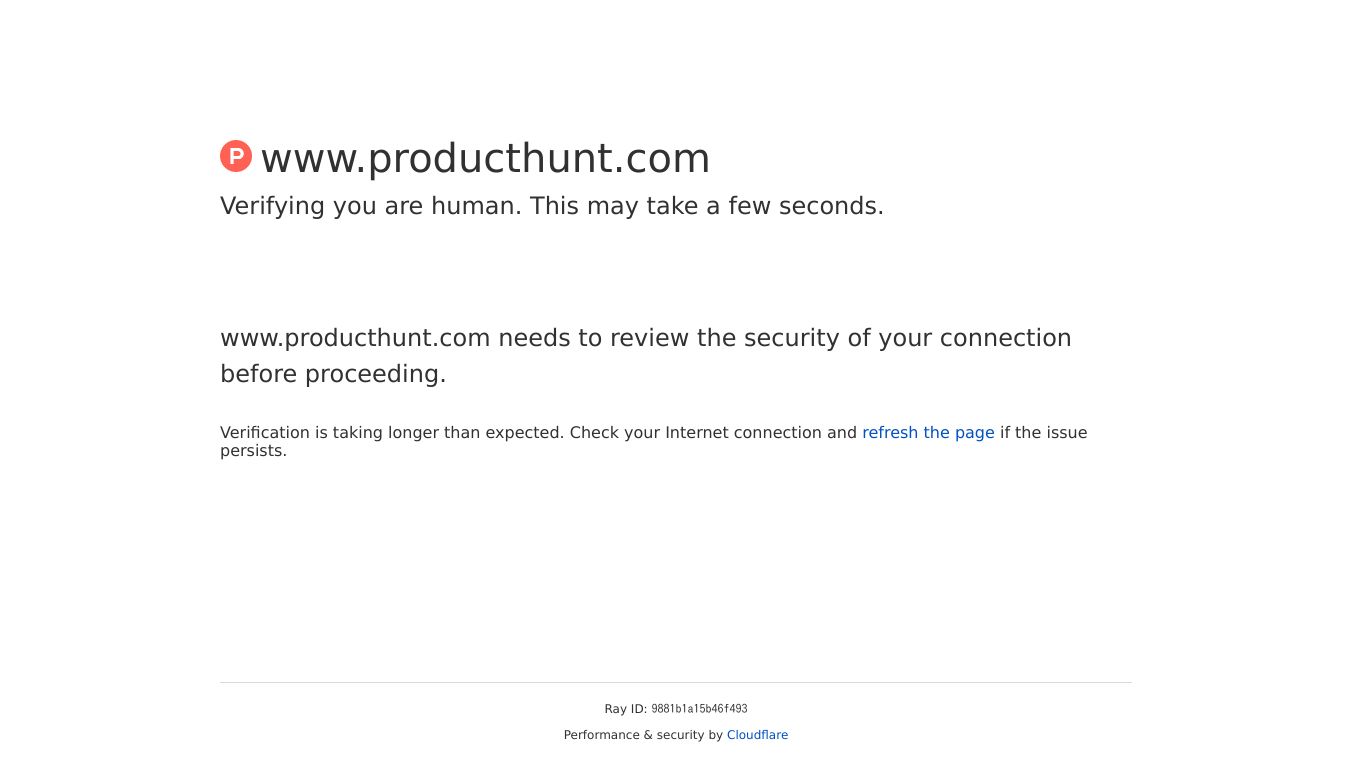Viewport: 1352px width, 760px height.
Task: Click the "Verifying you are human" subtitle
Action: point(371,207)
